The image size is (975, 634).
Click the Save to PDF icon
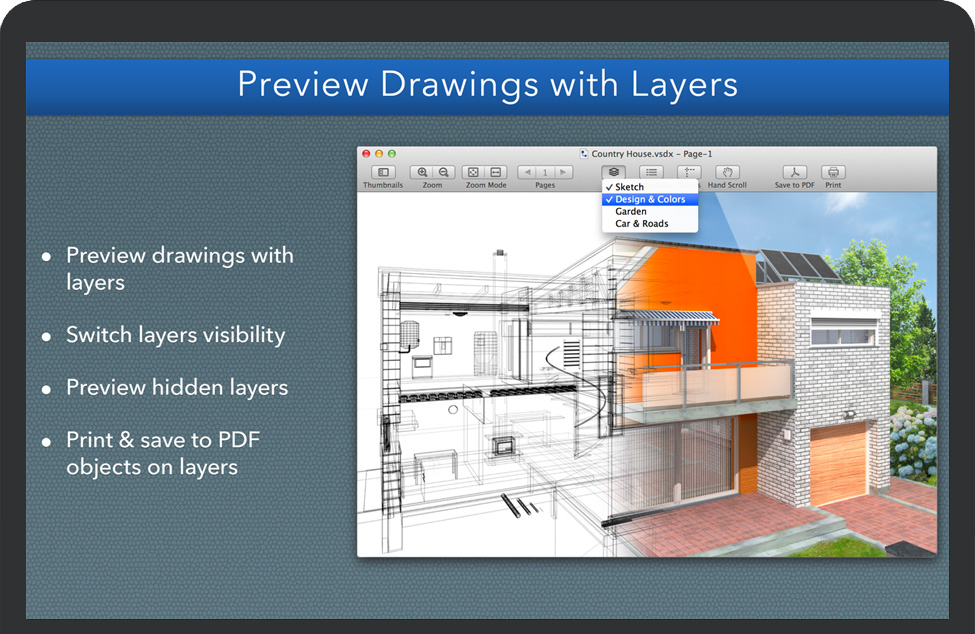pyautogui.click(x=794, y=173)
